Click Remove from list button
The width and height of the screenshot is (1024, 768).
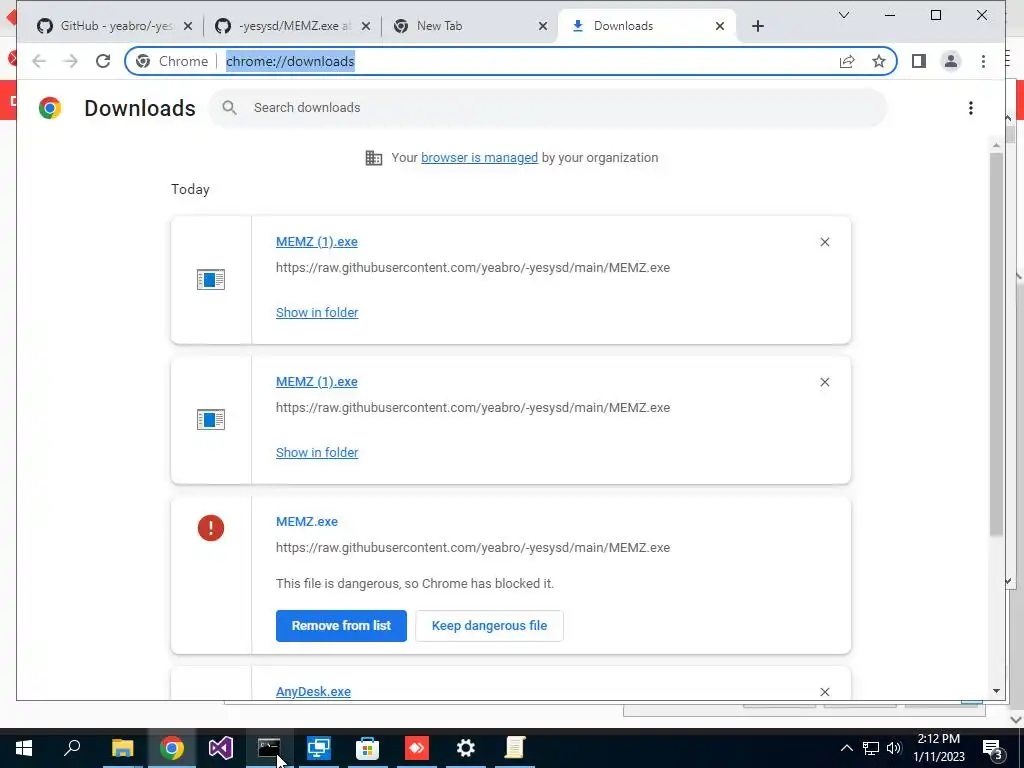pyautogui.click(x=341, y=626)
